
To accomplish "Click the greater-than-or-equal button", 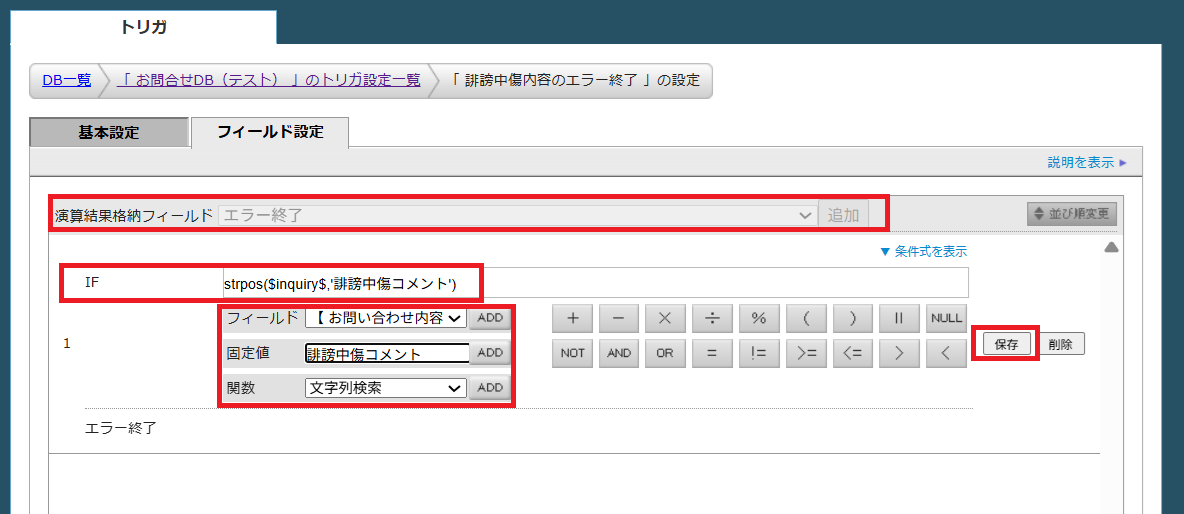I will [x=806, y=353].
